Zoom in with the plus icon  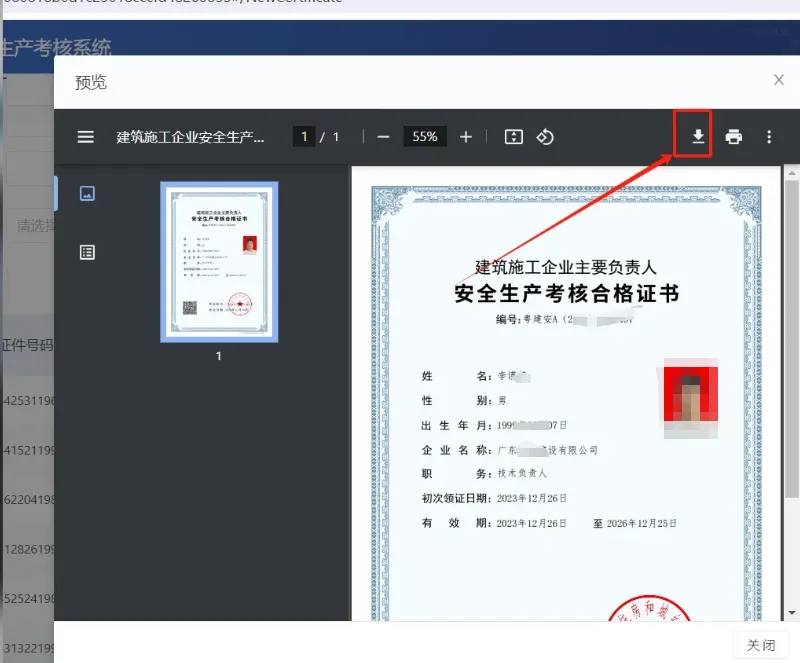465,137
